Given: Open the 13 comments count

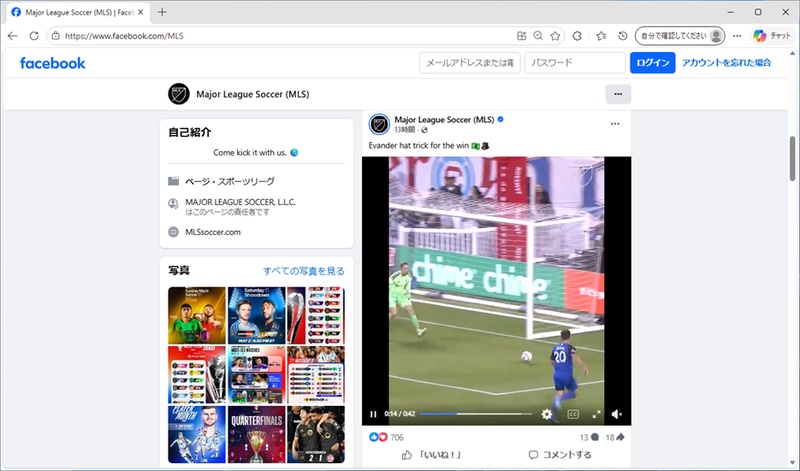Looking at the screenshot, I should click(x=589, y=437).
